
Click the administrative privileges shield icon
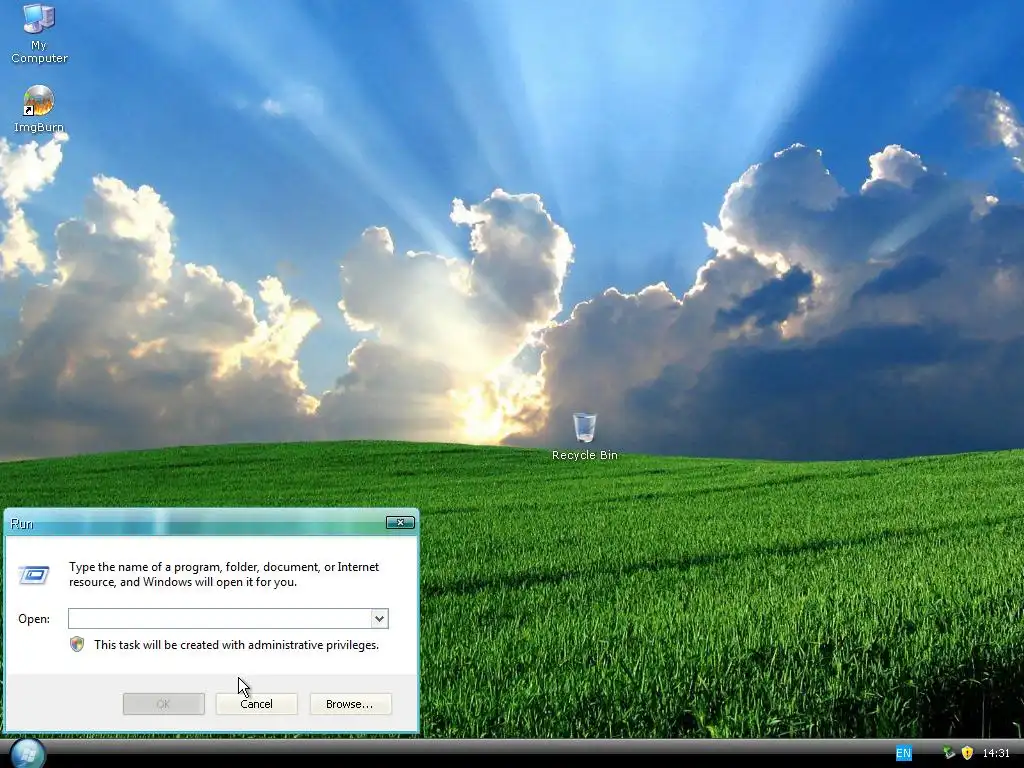coord(77,645)
